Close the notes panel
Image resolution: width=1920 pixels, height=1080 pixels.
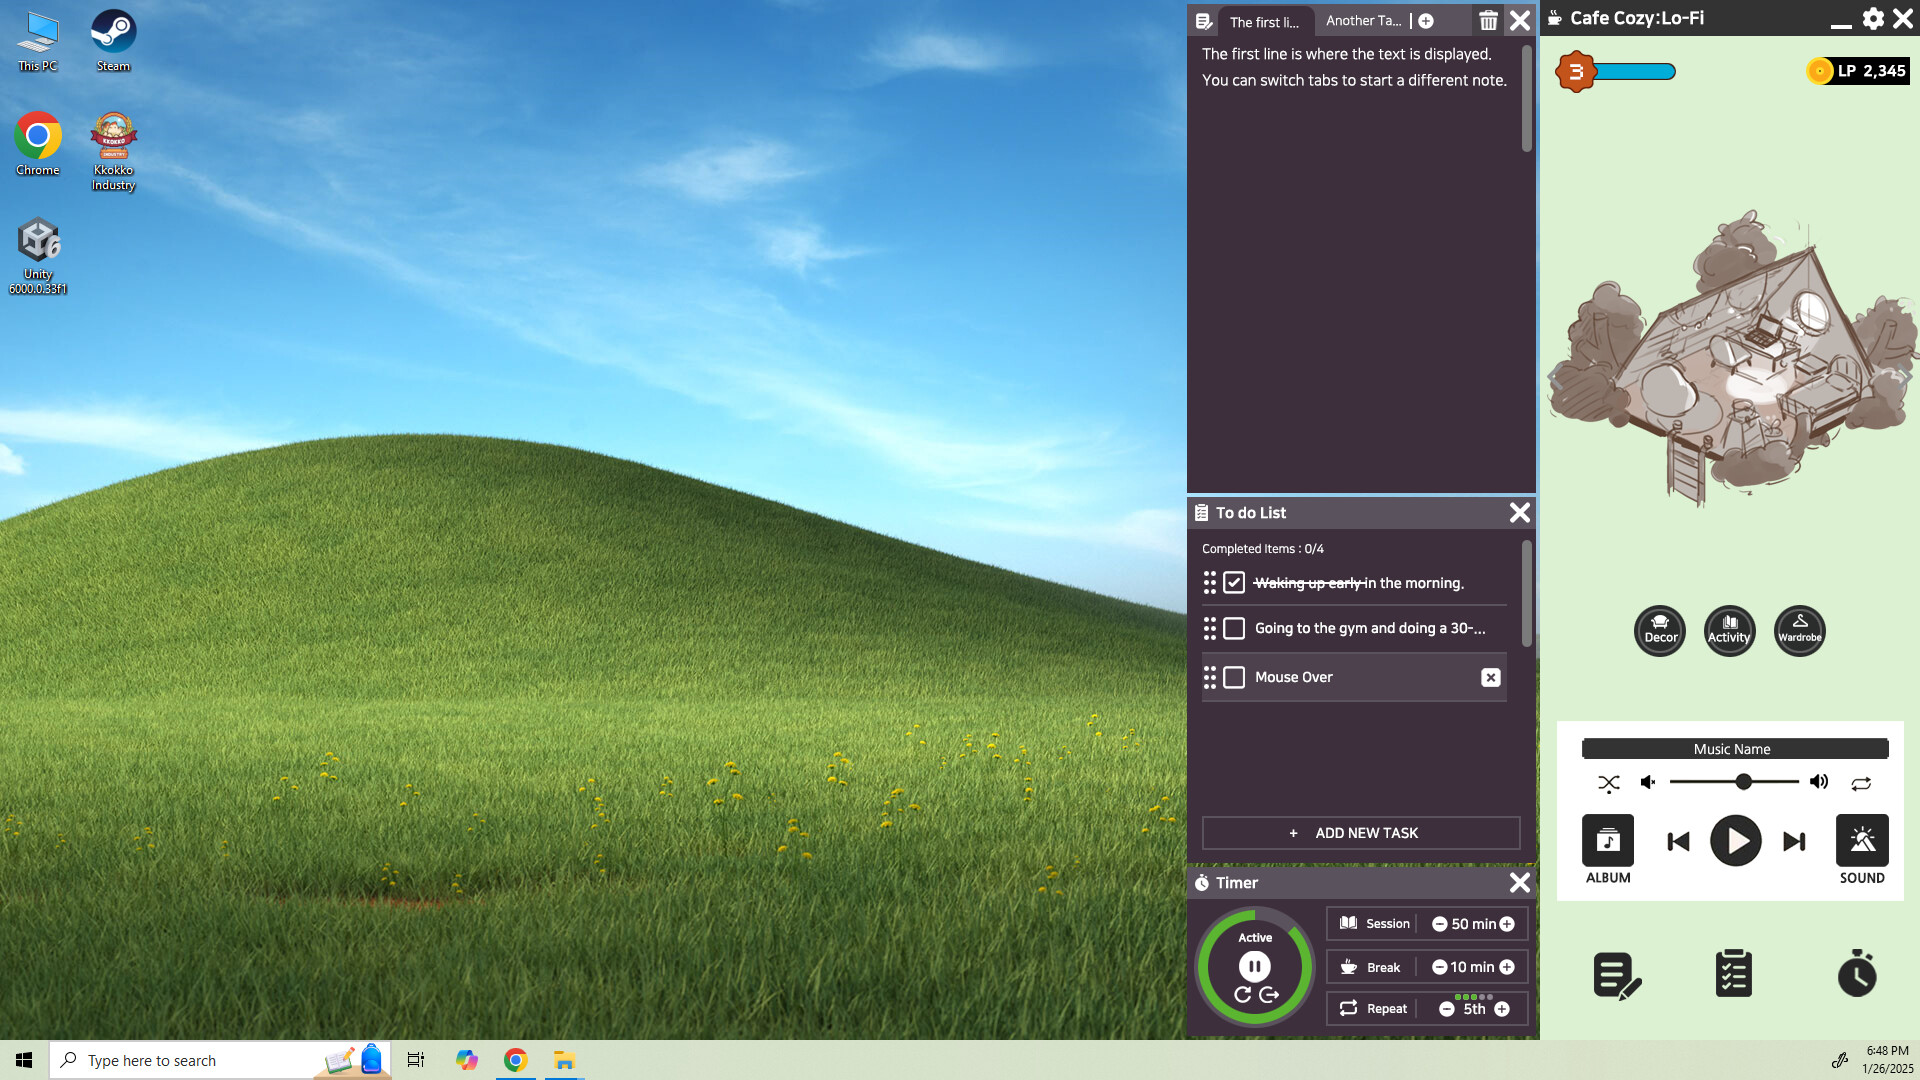pyautogui.click(x=1520, y=20)
